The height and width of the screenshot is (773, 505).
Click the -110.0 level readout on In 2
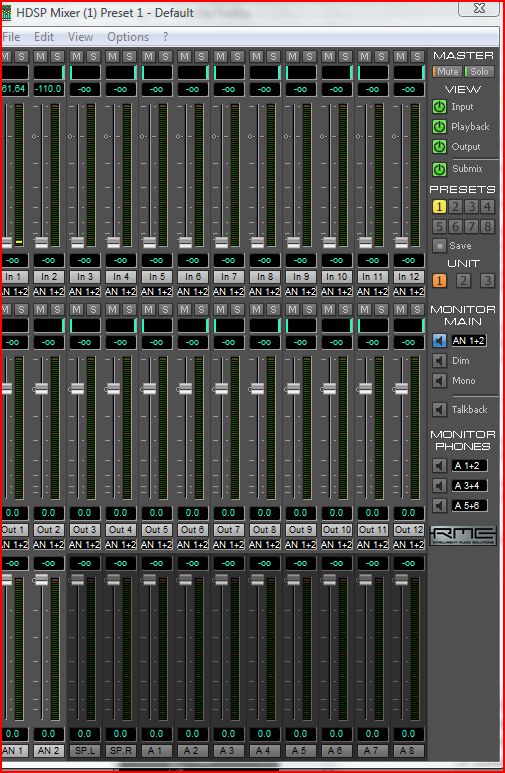(49, 89)
